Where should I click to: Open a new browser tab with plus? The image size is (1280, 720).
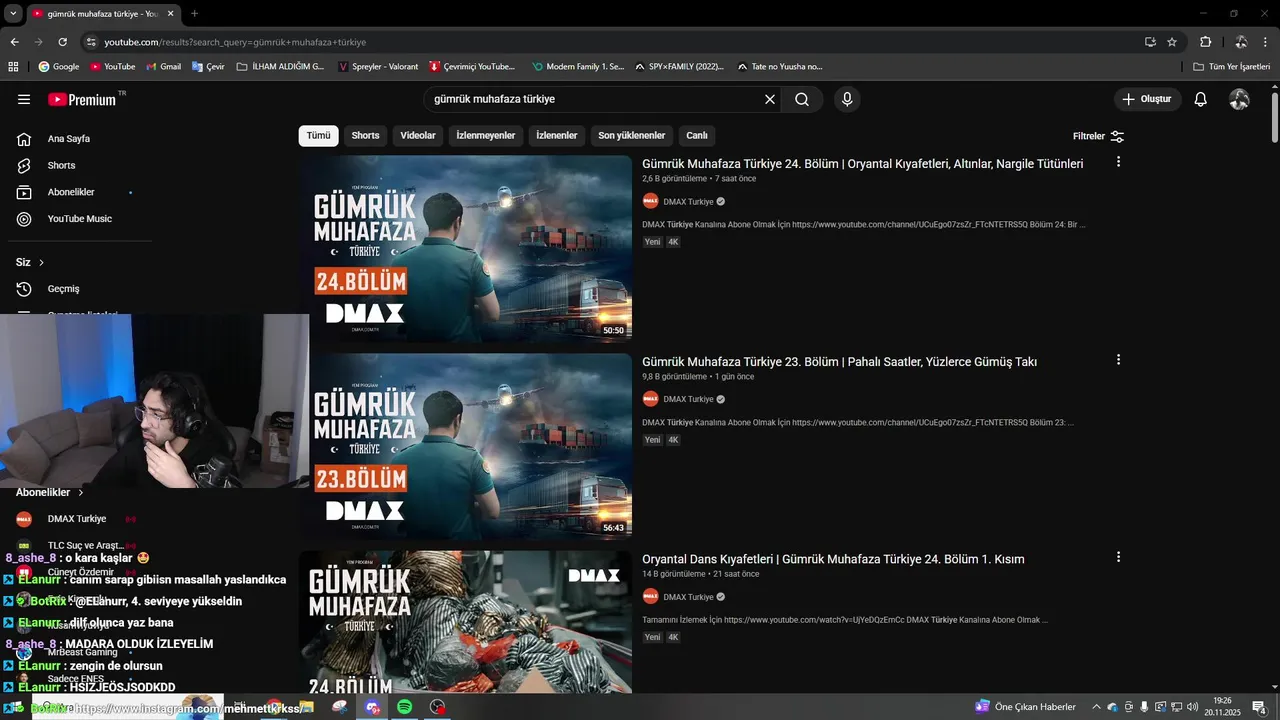click(x=194, y=14)
